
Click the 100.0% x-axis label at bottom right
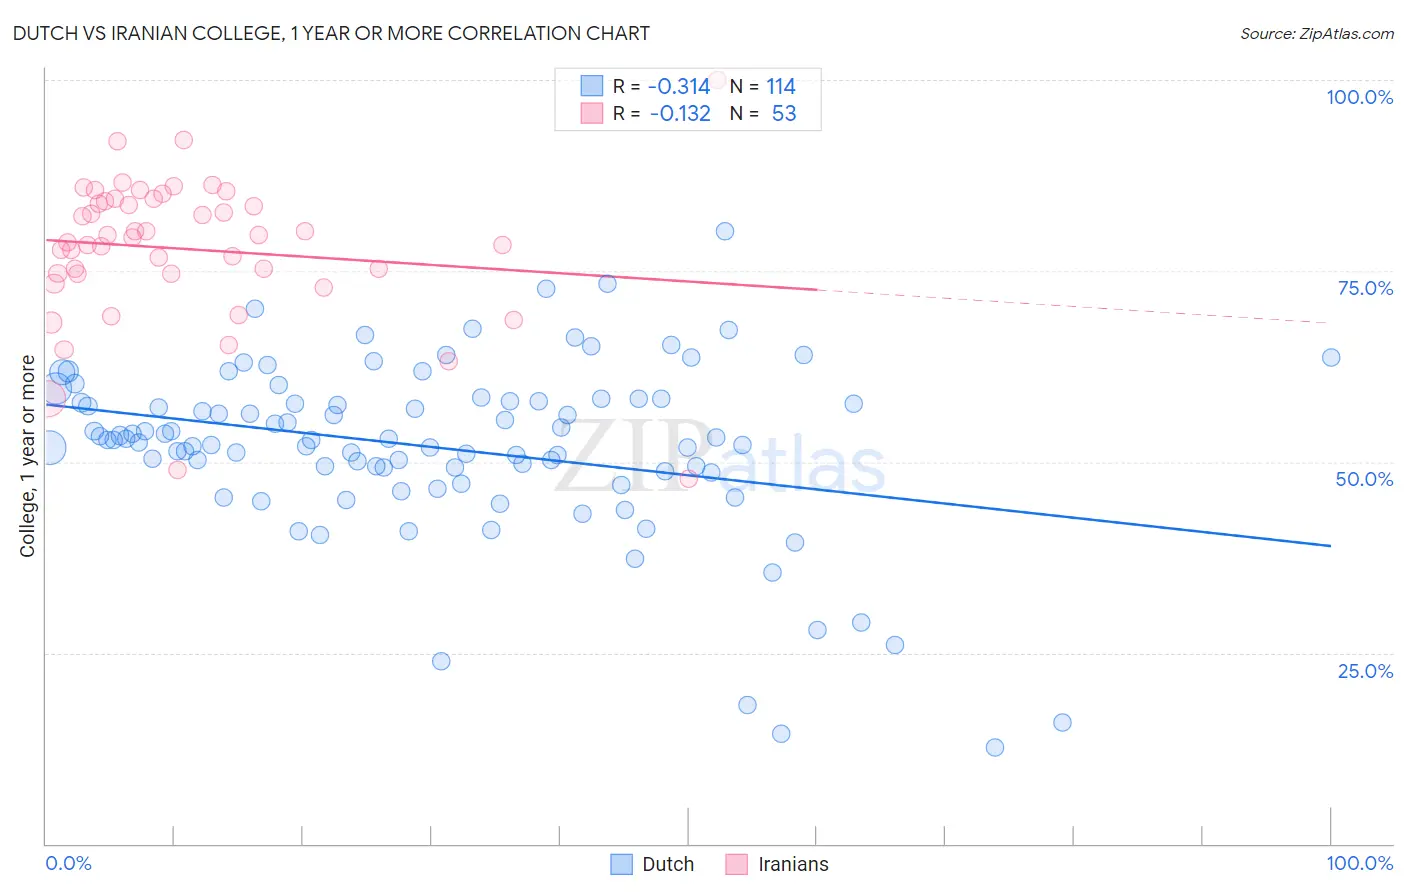point(1359,863)
